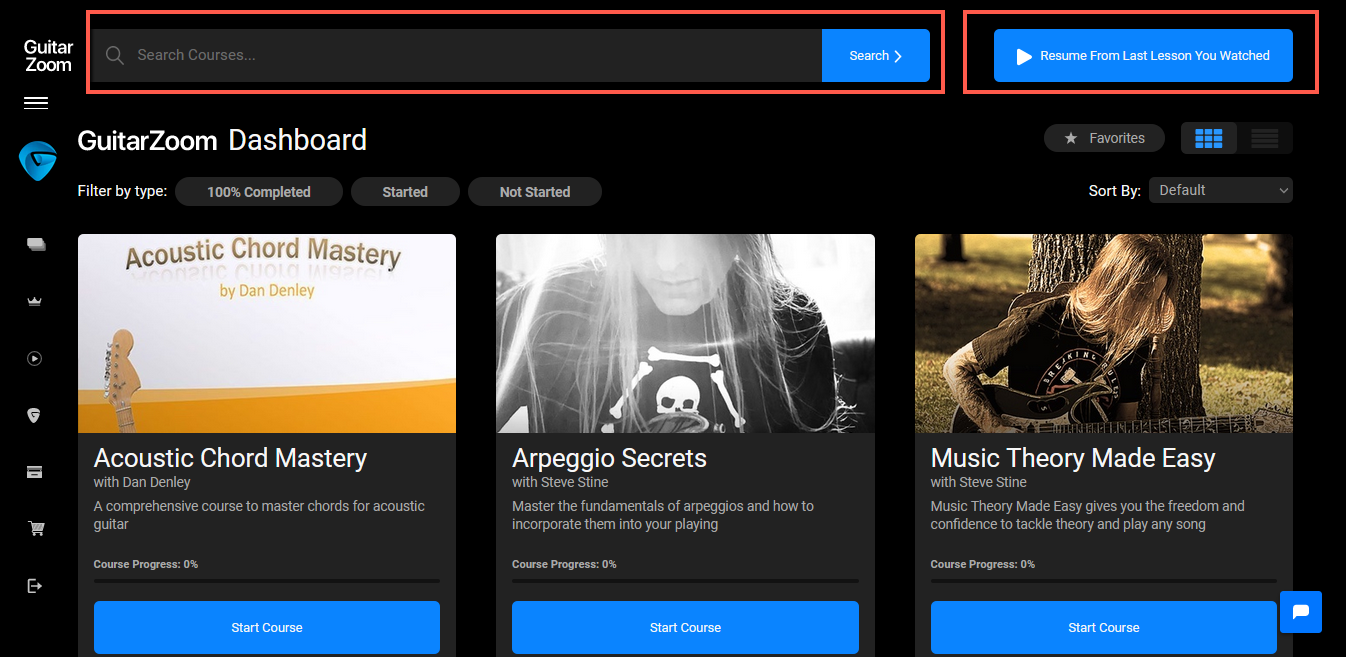Viewport: 1346px width, 657px height.
Task: Filter courses by Started
Action: pos(405,192)
